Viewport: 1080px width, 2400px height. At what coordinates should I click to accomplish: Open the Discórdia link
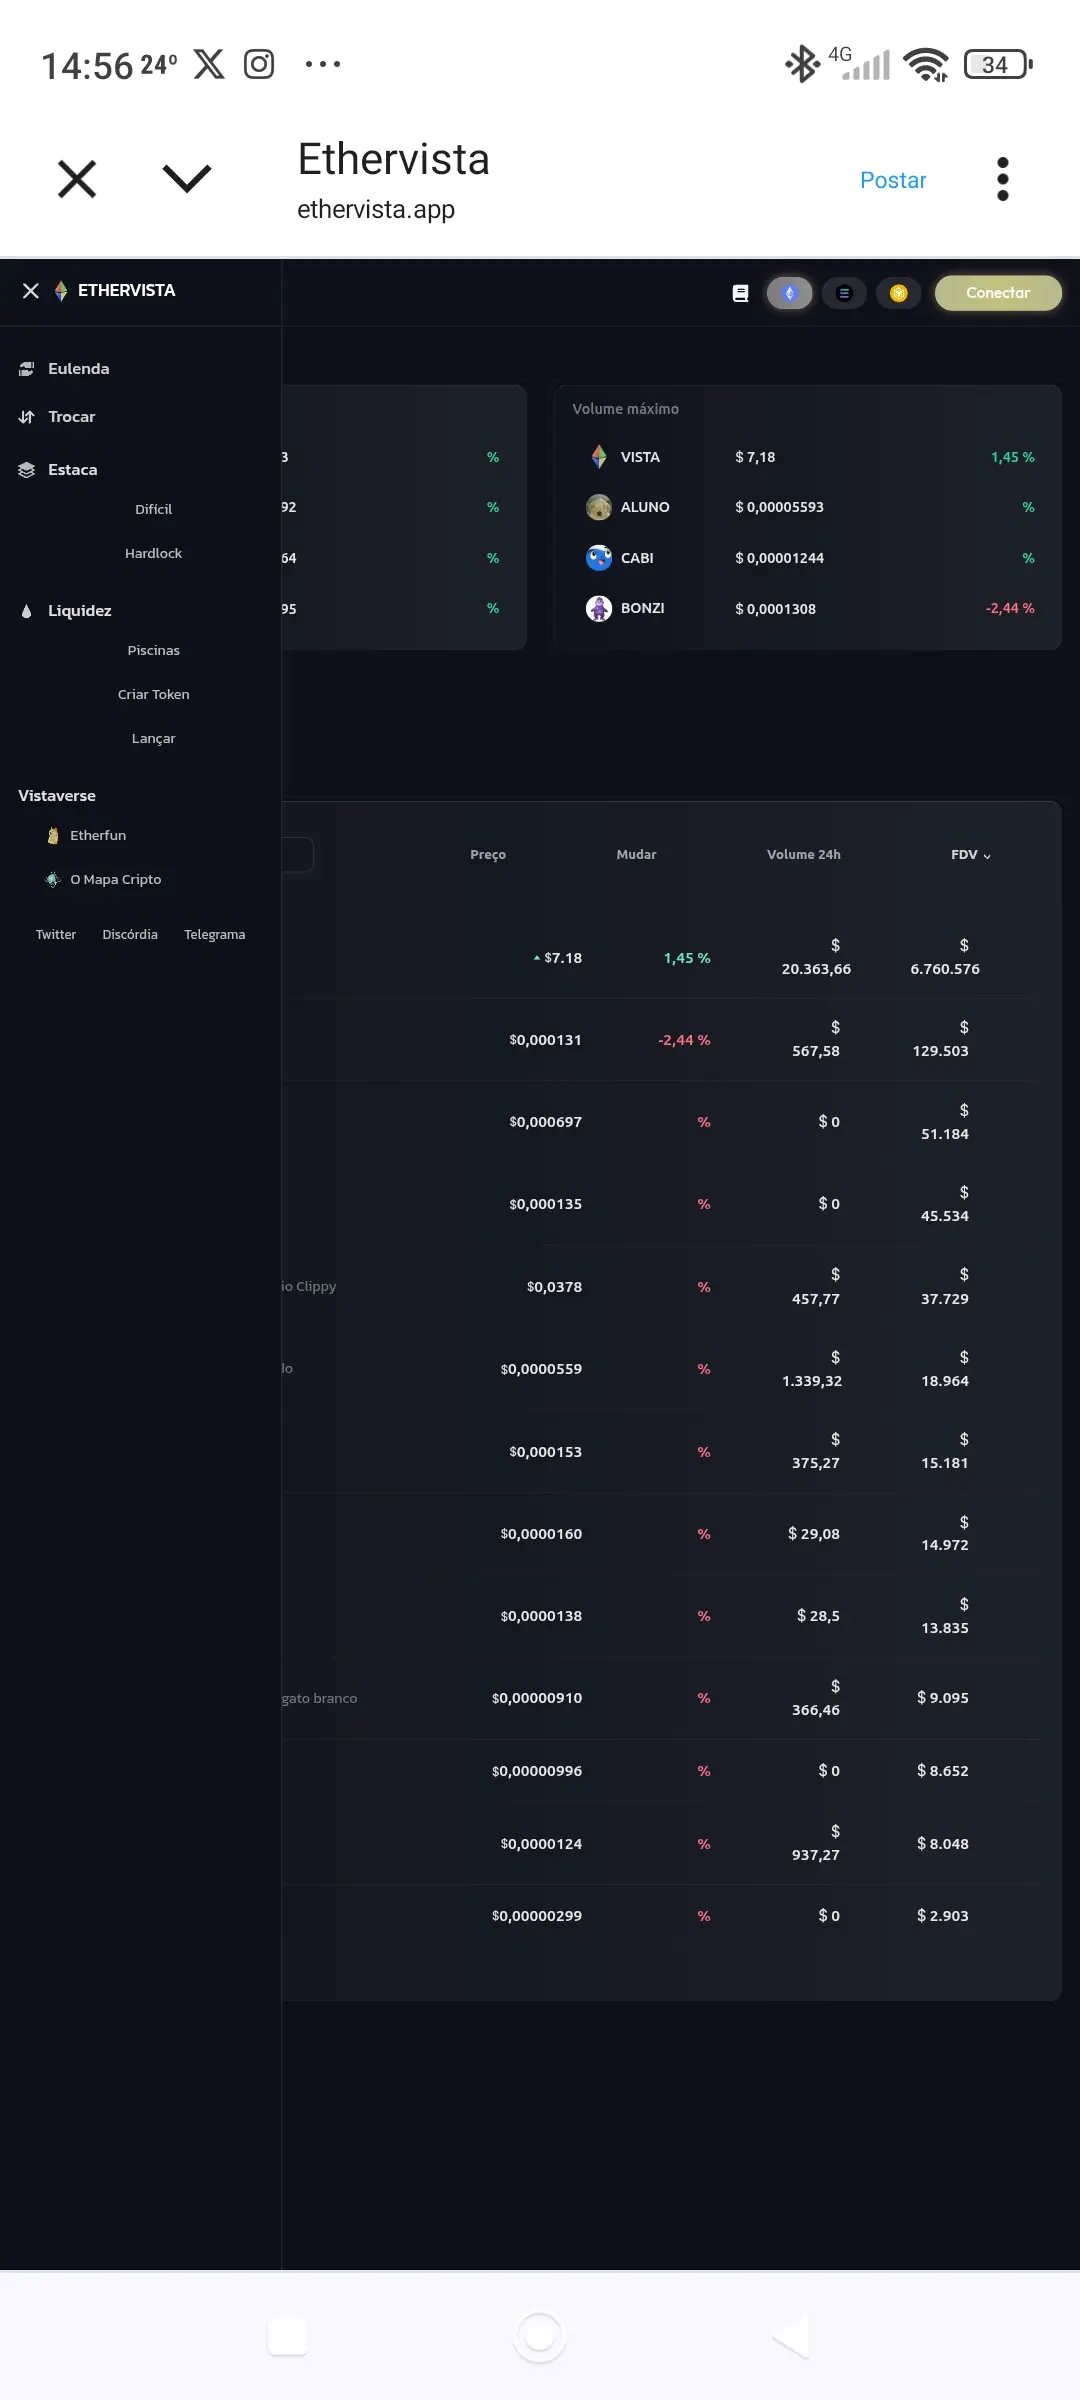point(130,934)
